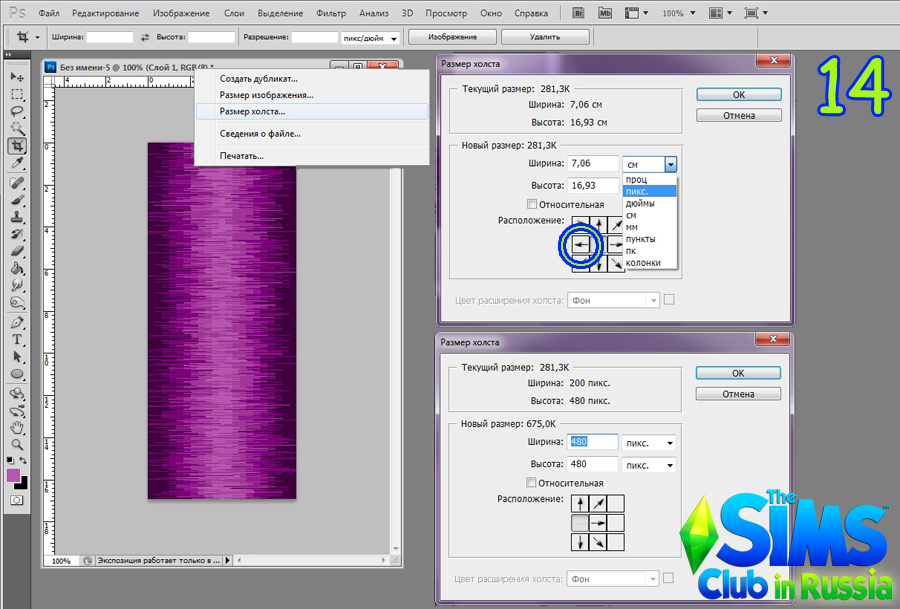Open Mini Bridge via the Mb icon

(x=605, y=14)
